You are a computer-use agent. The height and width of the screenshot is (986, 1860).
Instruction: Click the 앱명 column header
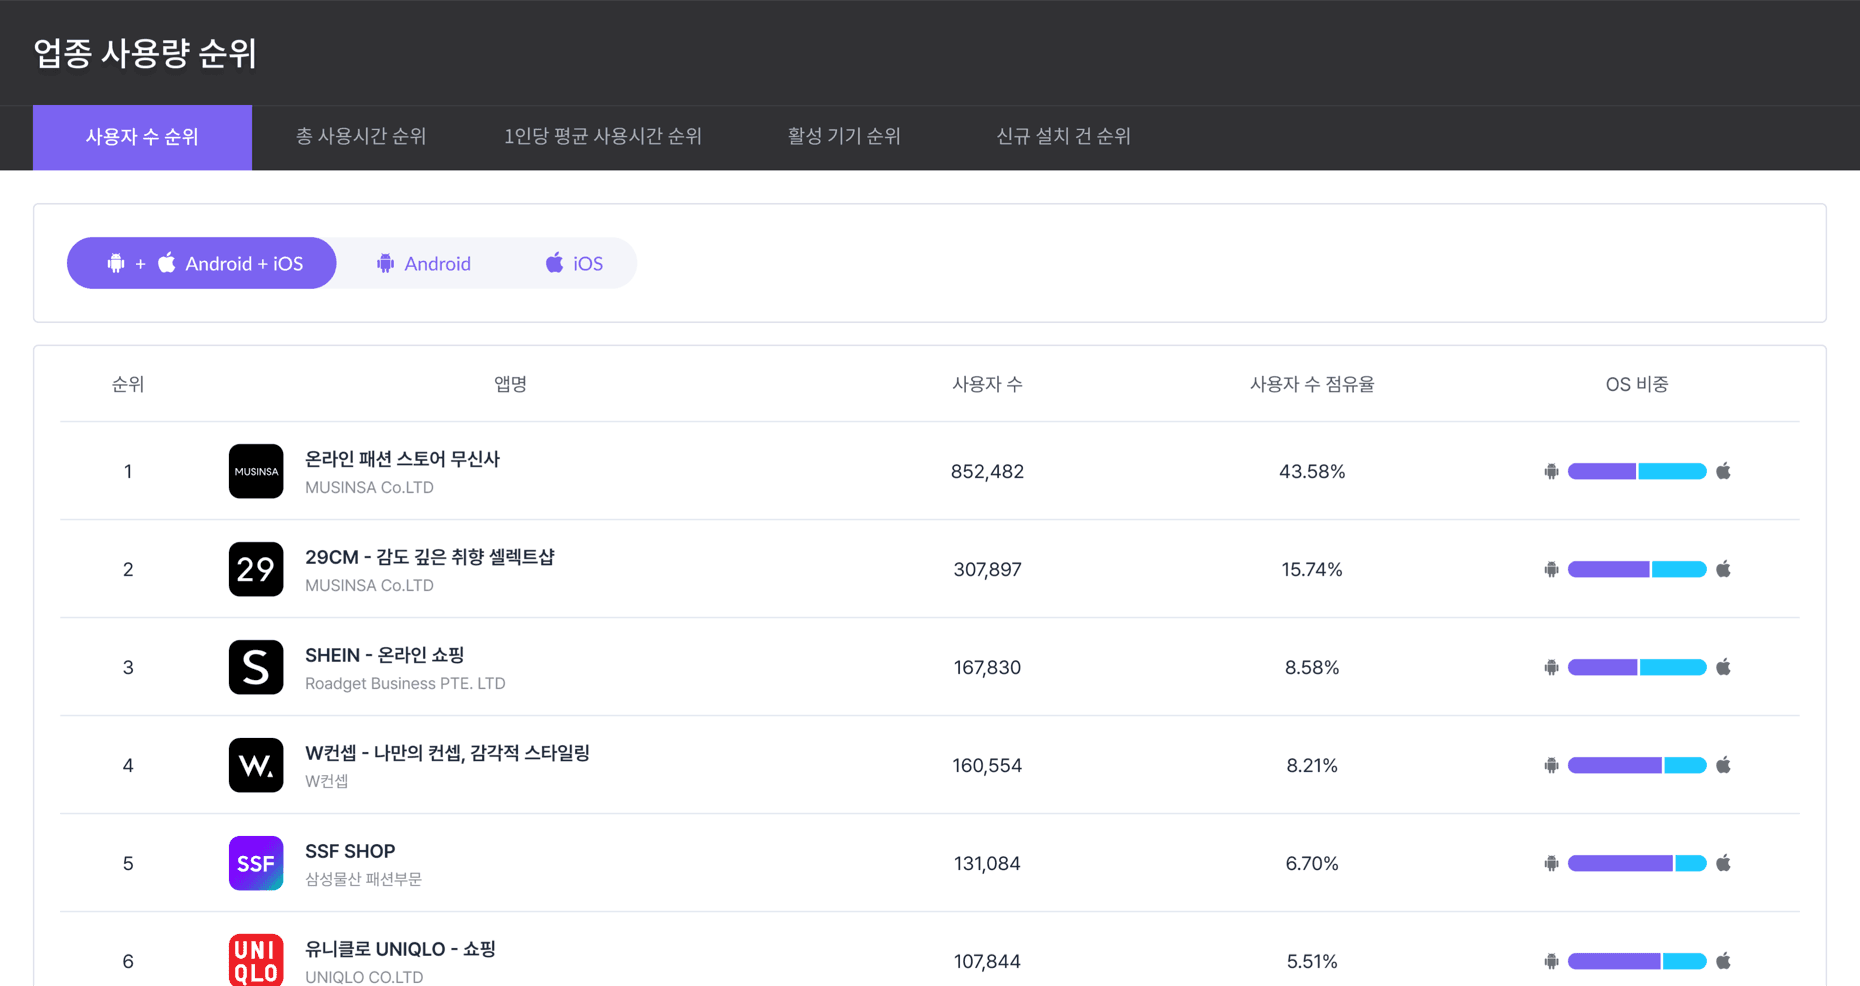click(x=510, y=384)
